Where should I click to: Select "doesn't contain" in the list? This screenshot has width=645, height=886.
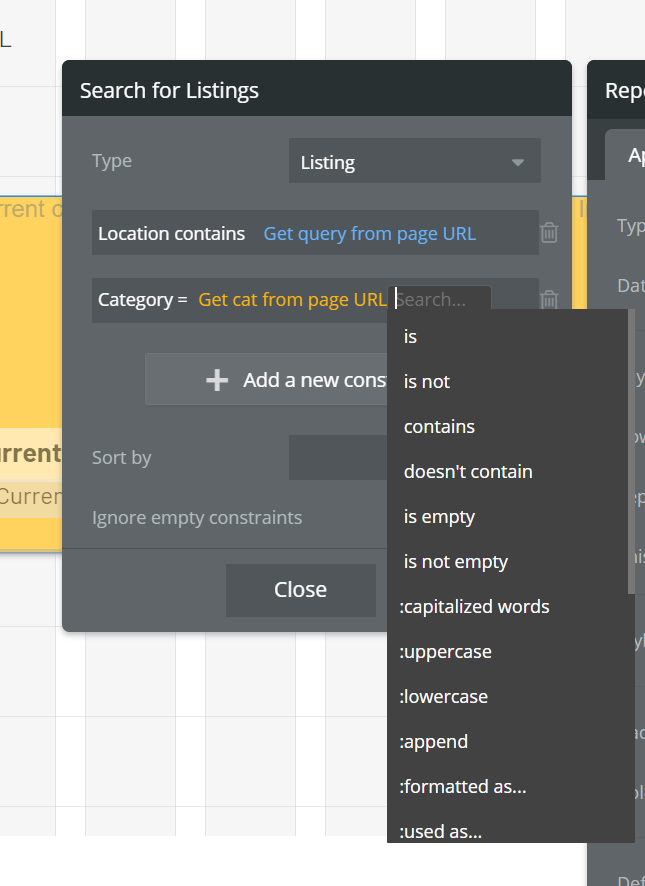pyautogui.click(x=468, y=472)
